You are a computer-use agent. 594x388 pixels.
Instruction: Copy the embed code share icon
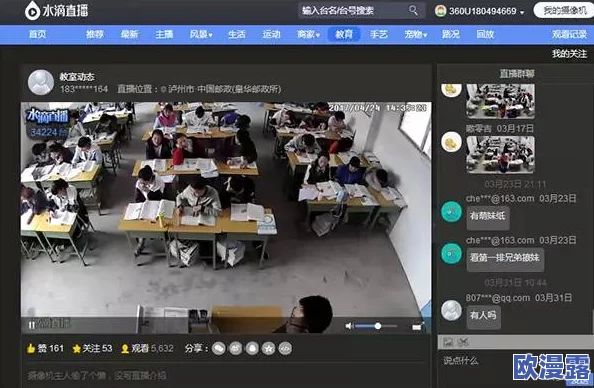coord(285,348)
